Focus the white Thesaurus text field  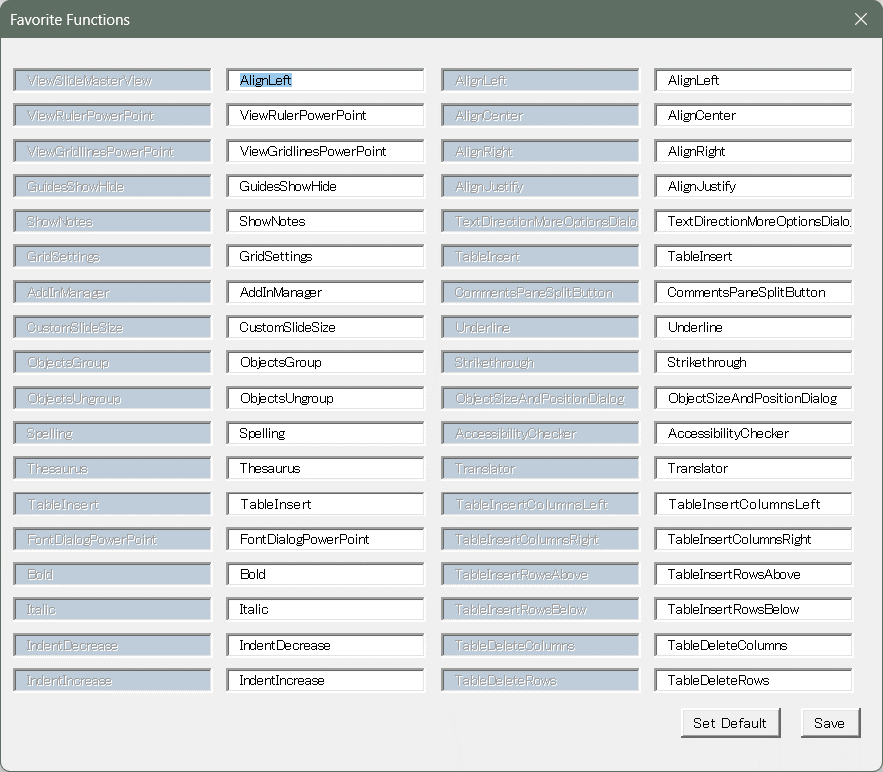click(325, 469)
